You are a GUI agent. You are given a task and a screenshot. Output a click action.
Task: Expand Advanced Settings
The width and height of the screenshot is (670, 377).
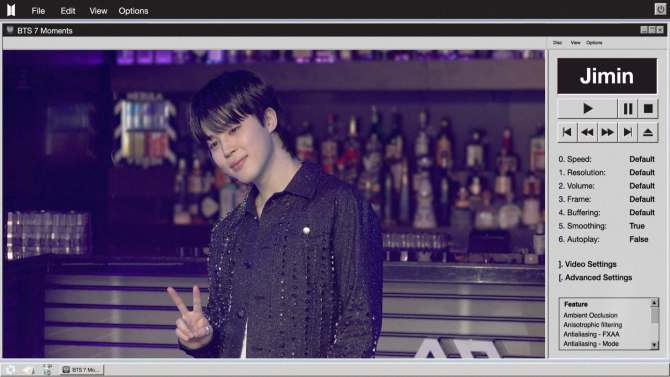(595, 277)
